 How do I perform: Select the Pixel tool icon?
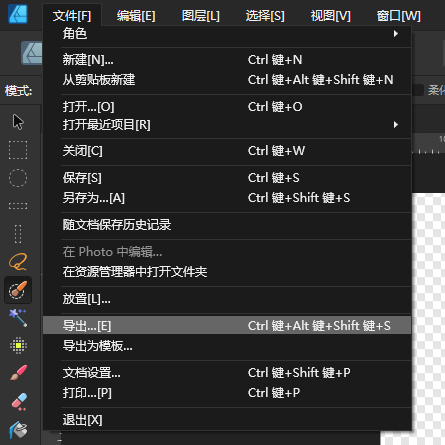pyautogui.click(x=18, y=346)
